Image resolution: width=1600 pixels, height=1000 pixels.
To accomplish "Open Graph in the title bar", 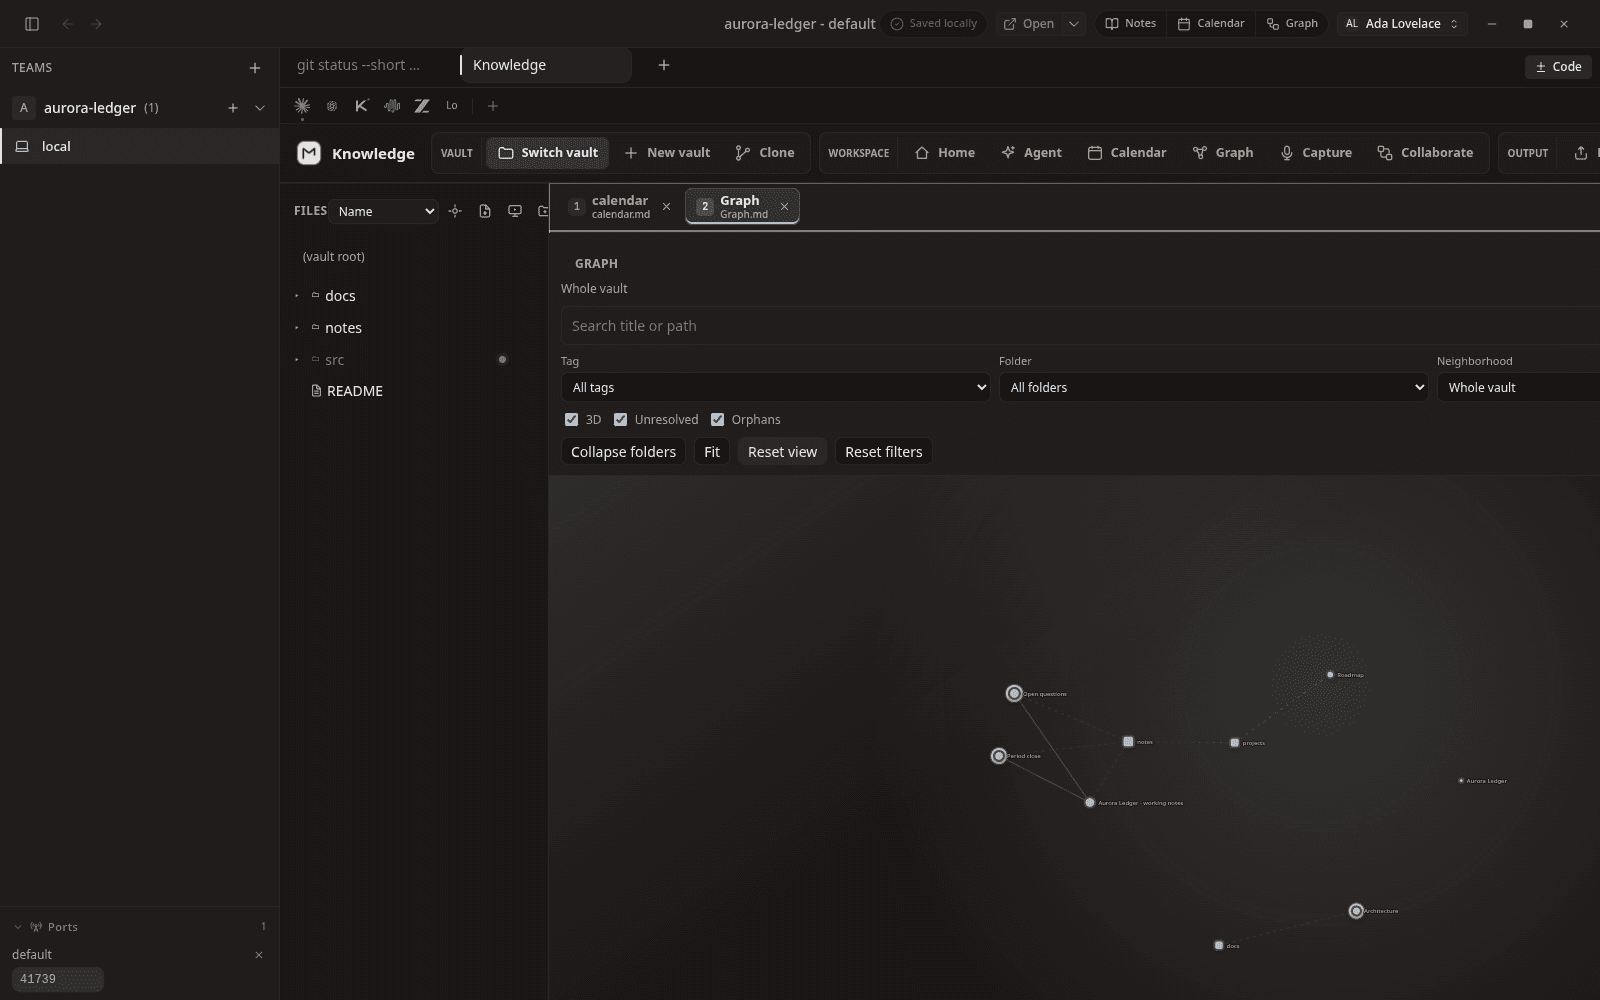I will [x=1292, y=24].
